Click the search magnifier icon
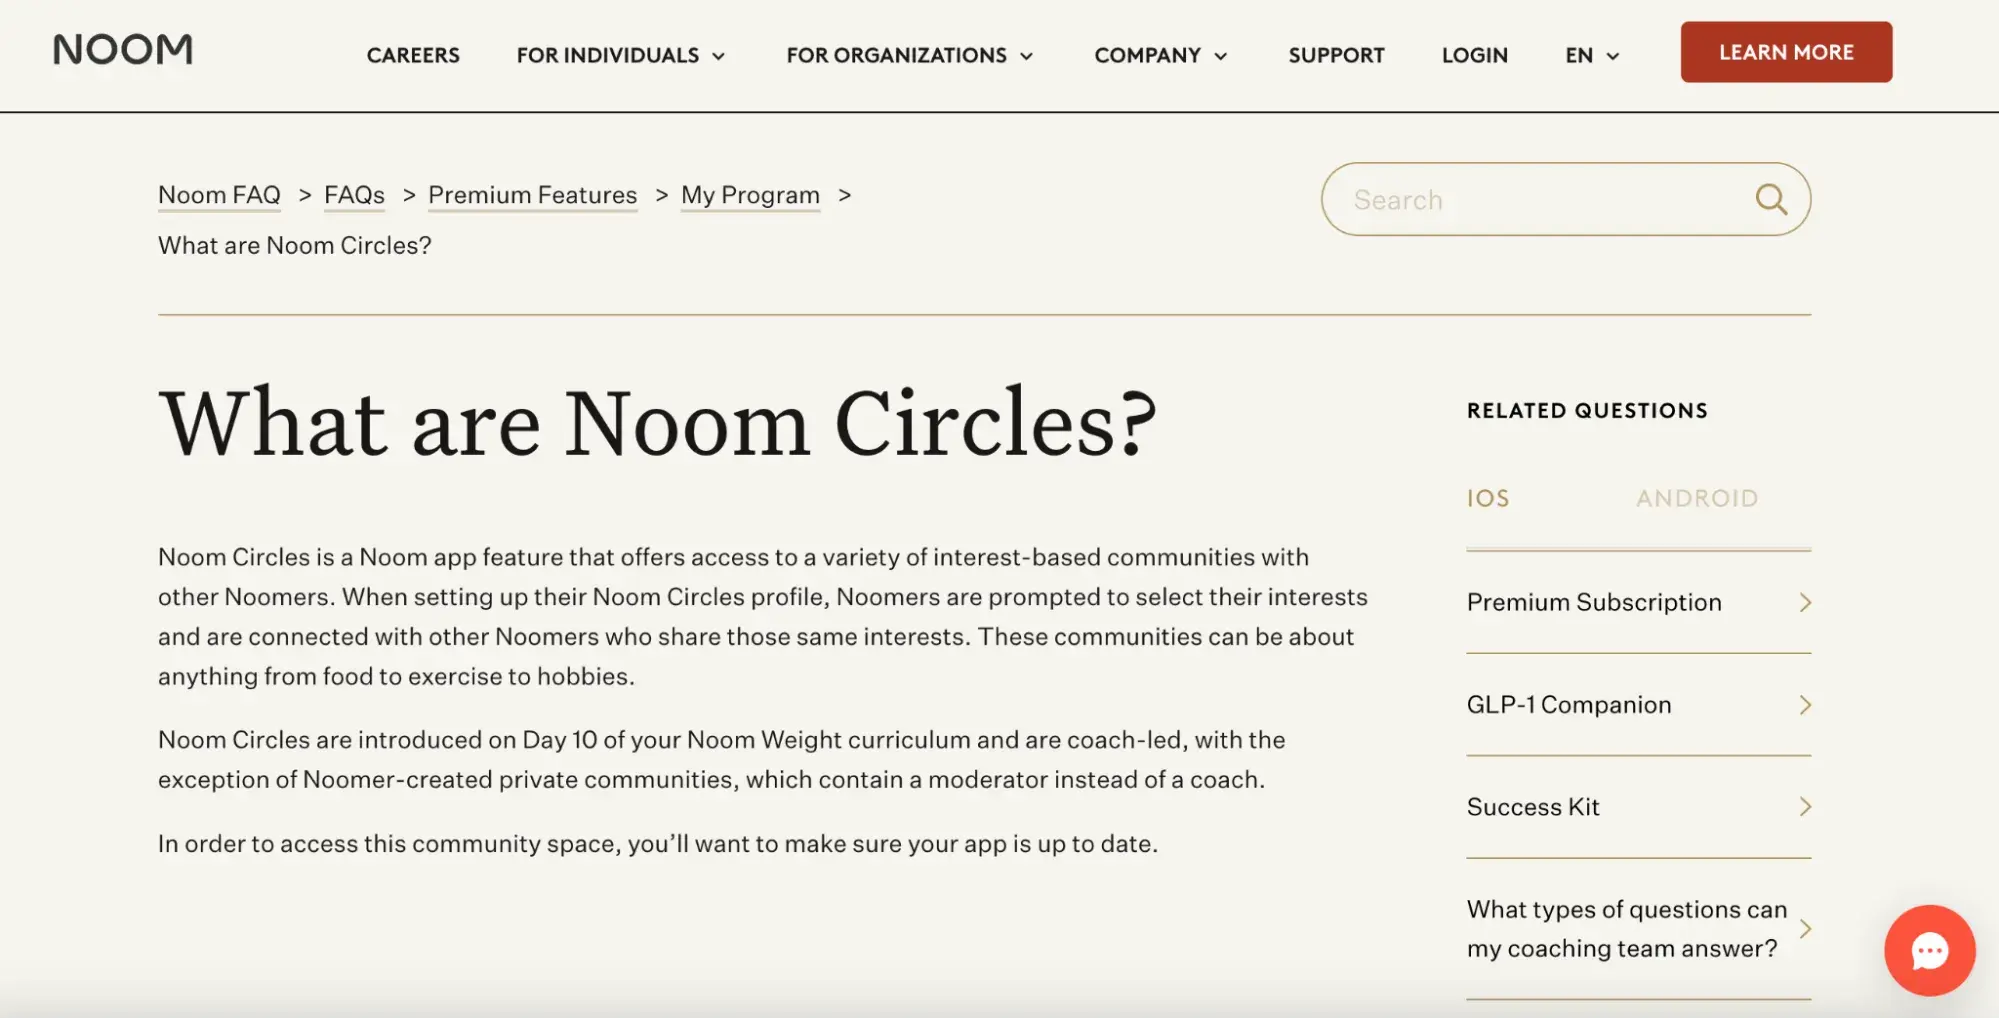This screenshot has height=1019, width=1999. coord(1771,200)
